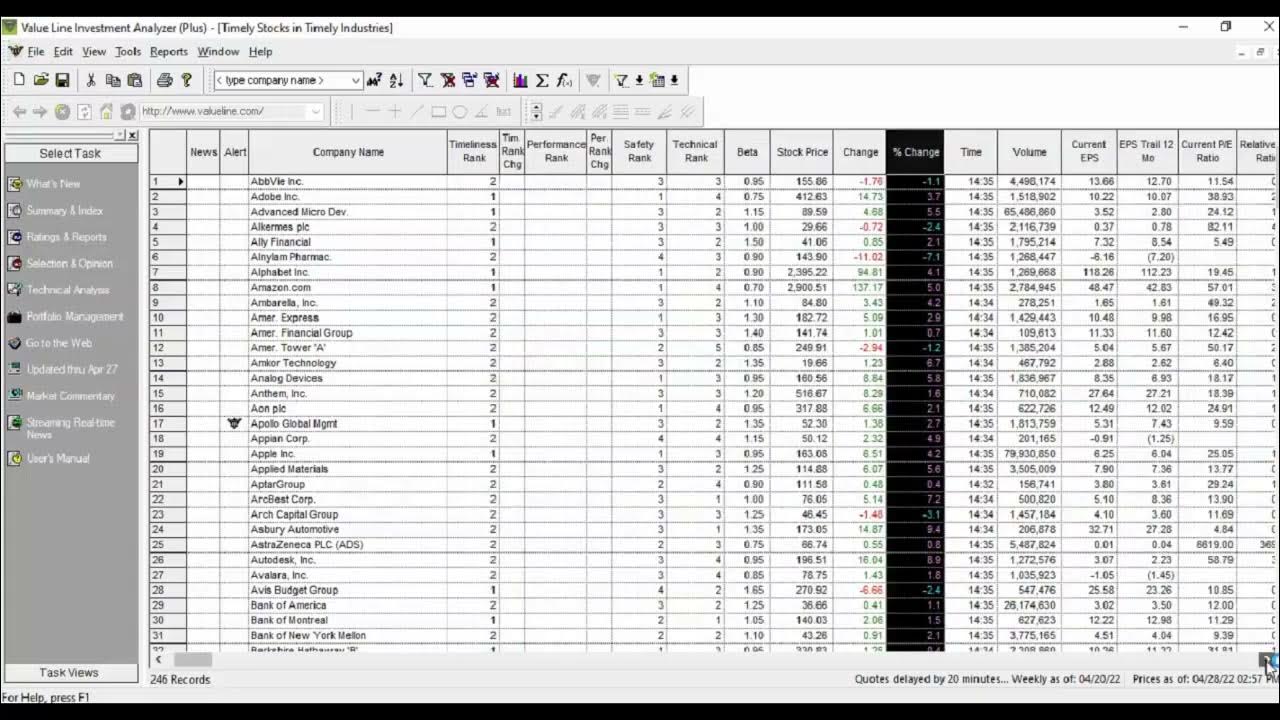1280x720 pixels.
Task: Expand the type company name dropdown
Action: pos(354,80)
